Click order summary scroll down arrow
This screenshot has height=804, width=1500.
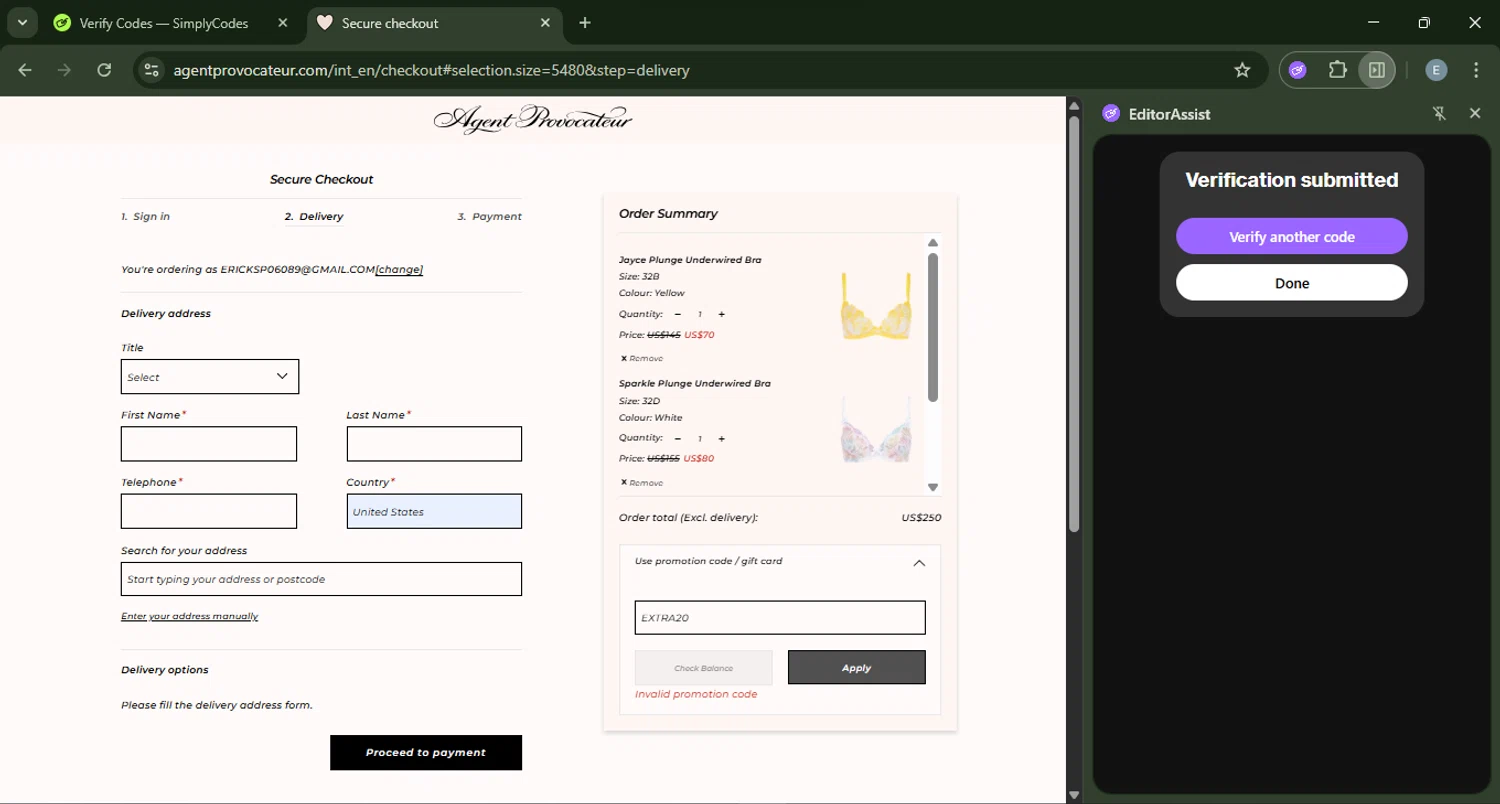pos(933,487)
